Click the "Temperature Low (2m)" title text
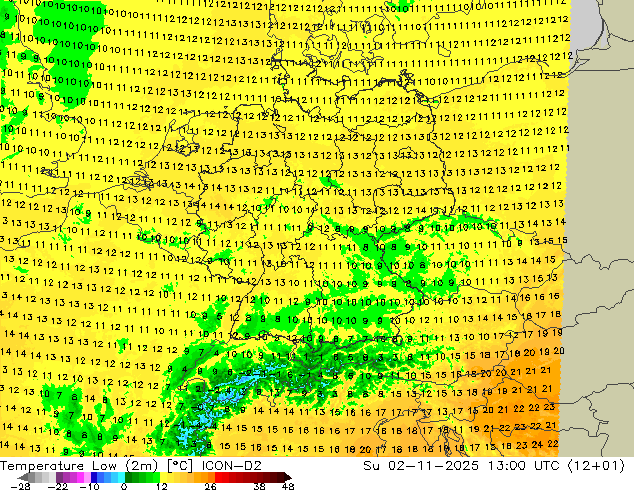 (x=78, y=466)
